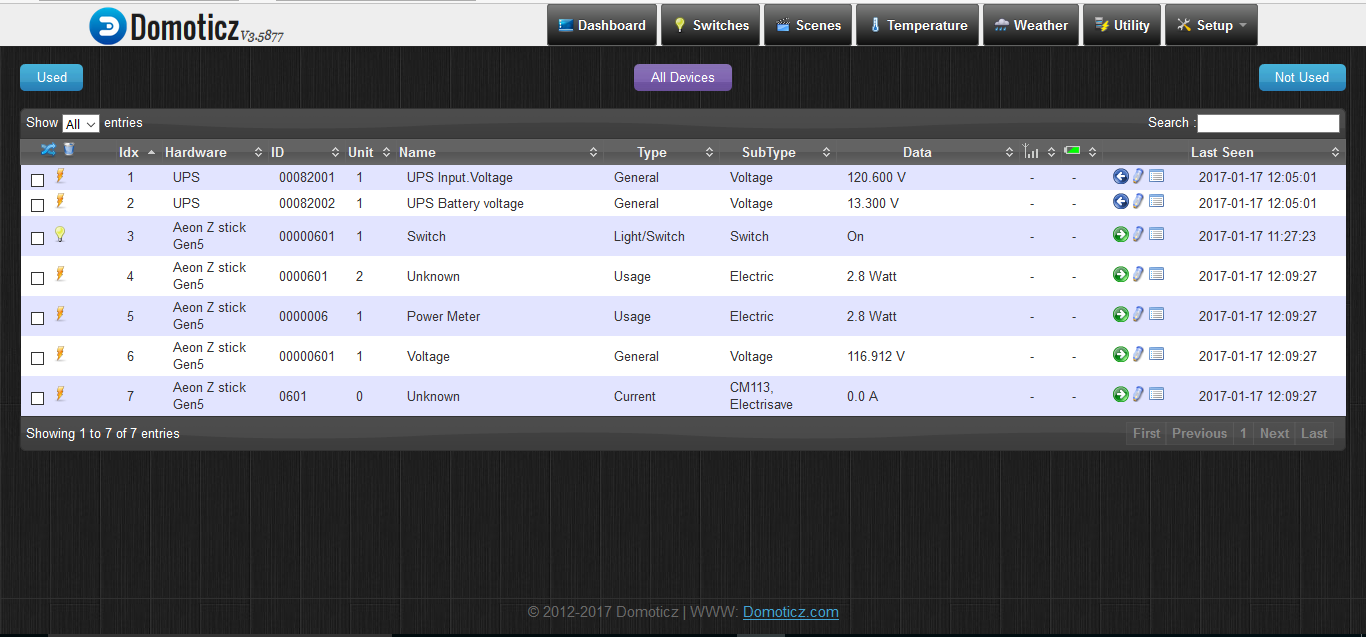The width and height of the screenshot is (1366, 637).
Task: Open the Show entries dropdown
Action: coord(80,123)
